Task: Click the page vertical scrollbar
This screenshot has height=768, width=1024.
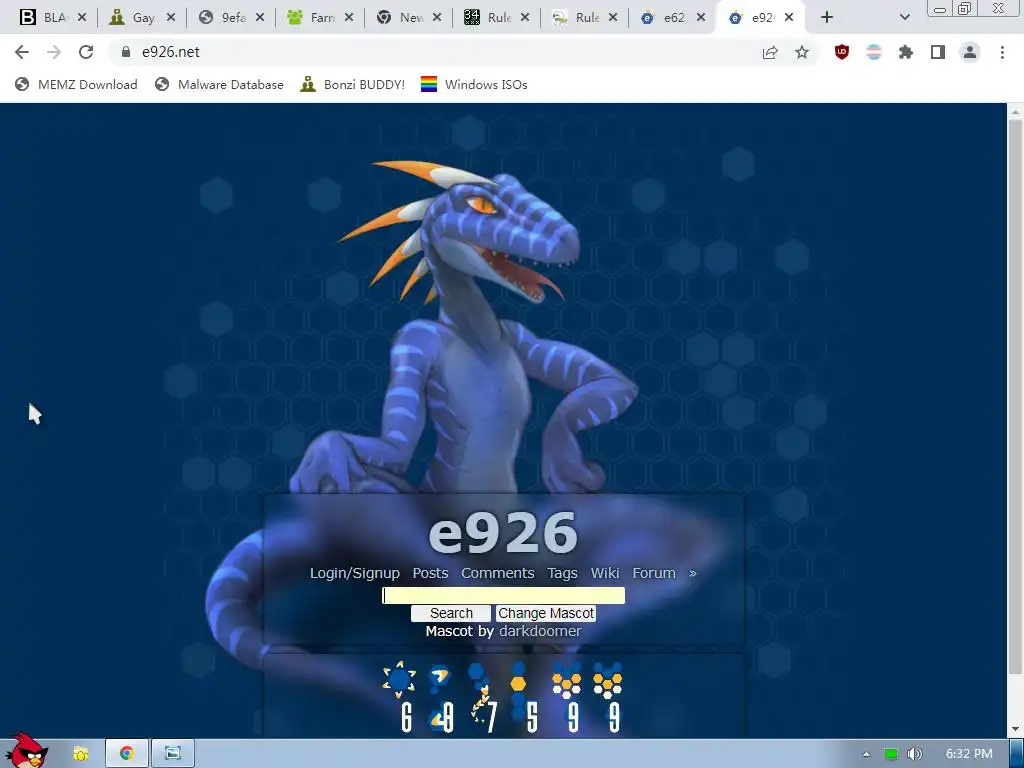Action: (x=1015, y=396)
